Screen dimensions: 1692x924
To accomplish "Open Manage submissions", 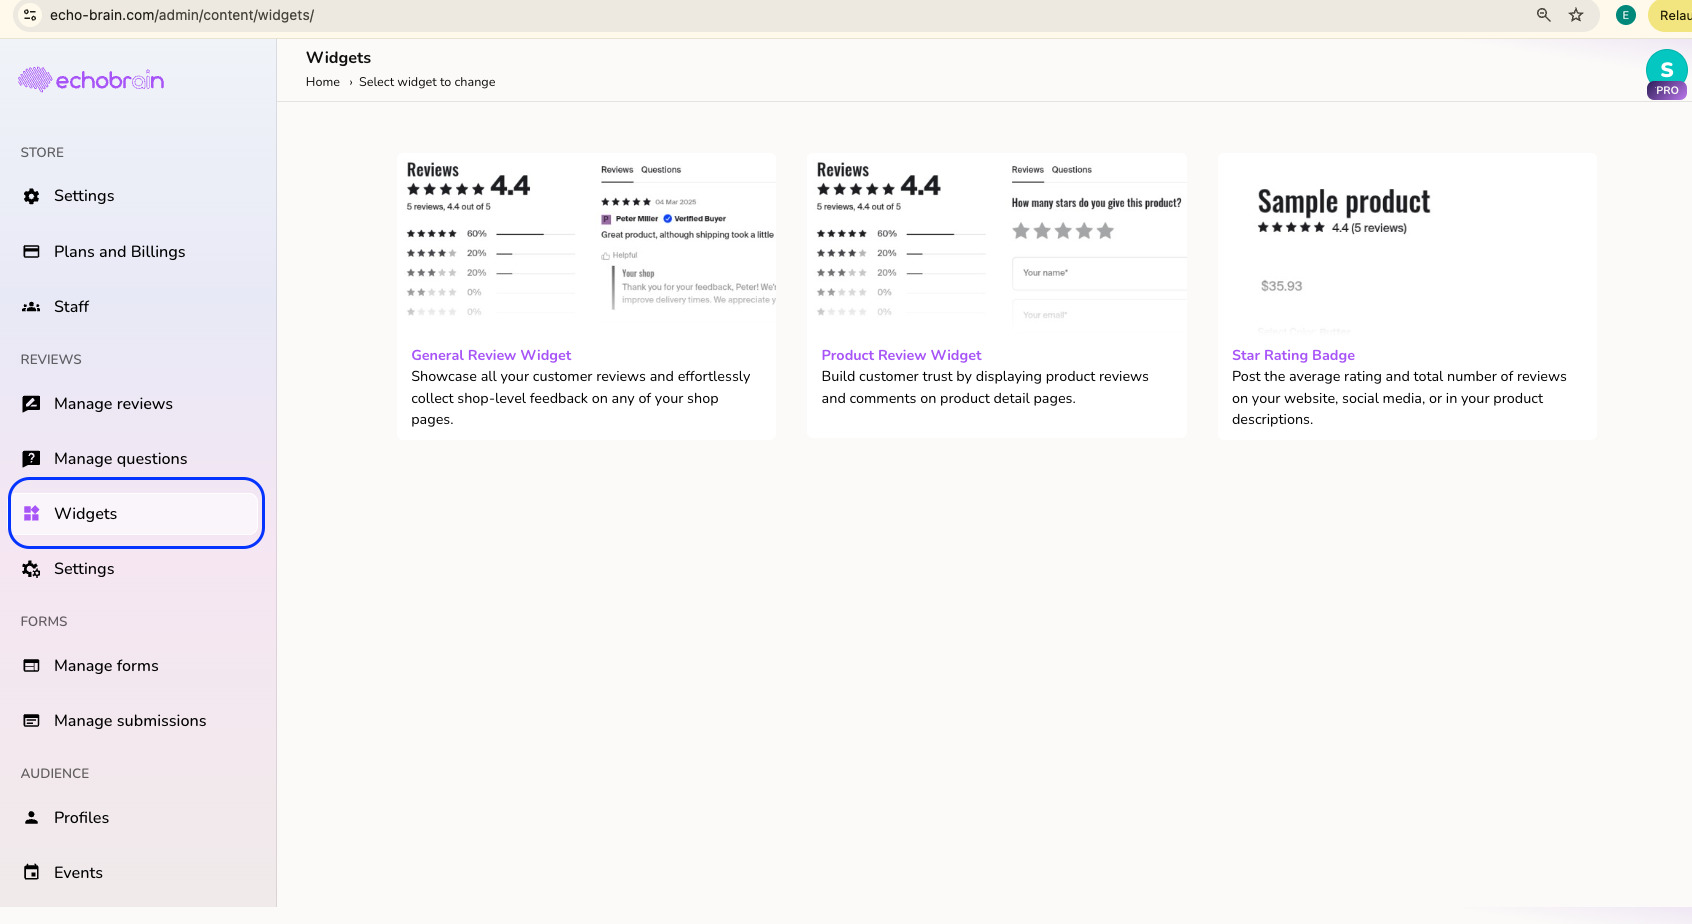I will tap(137, 721).
